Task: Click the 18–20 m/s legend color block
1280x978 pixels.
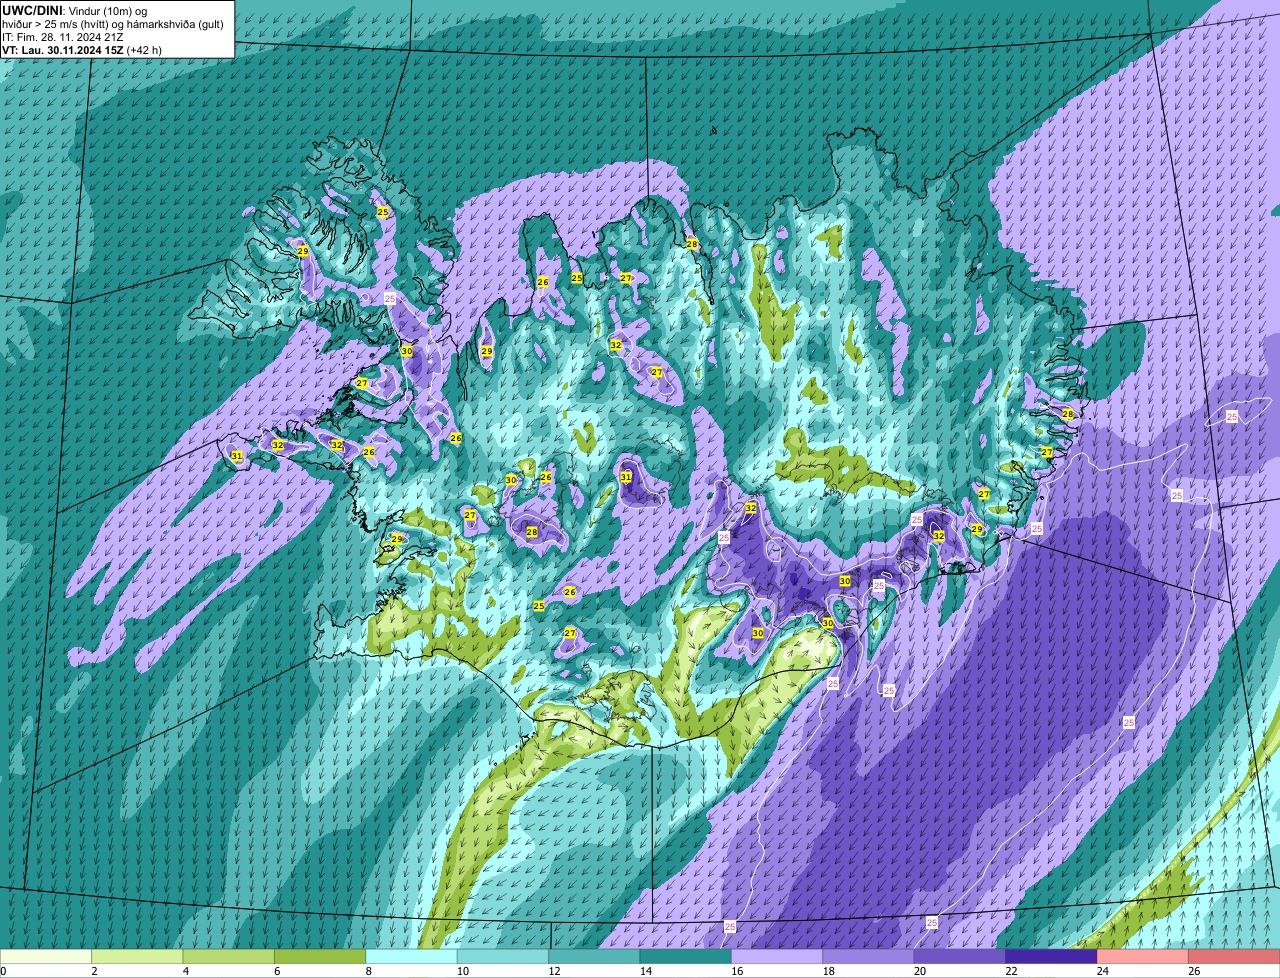Action: (869, 957)
